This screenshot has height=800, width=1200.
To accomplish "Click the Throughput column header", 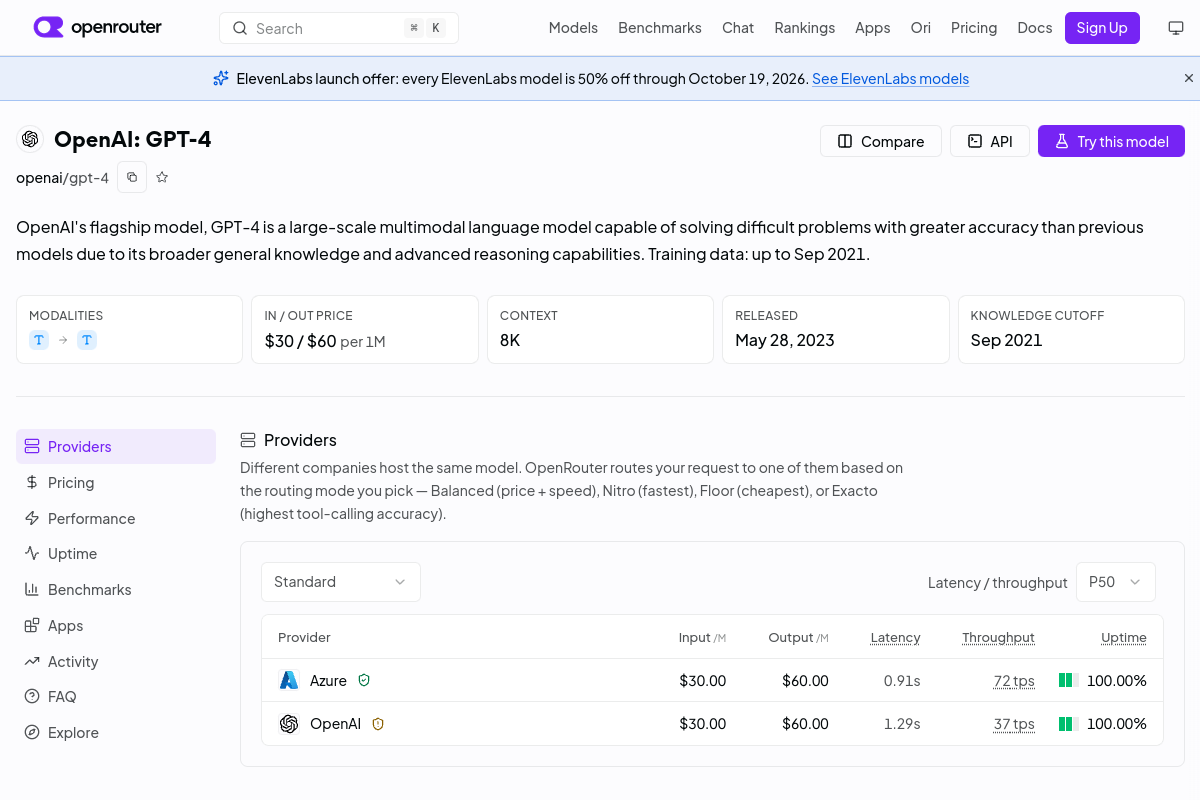I will pyautogui.click(x=998, y=637).
